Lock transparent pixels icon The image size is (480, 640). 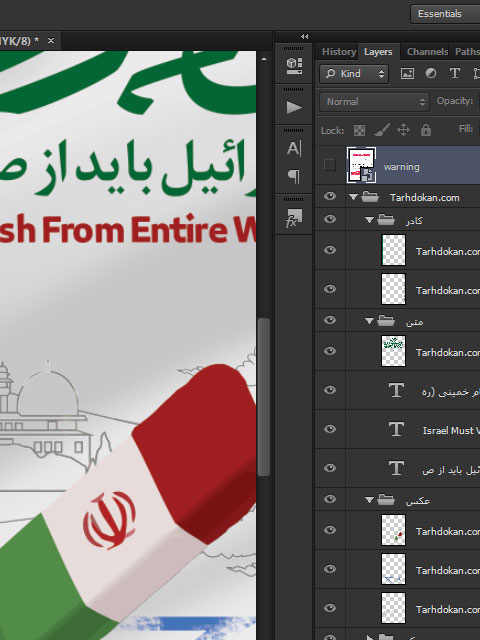pos(360,131)
